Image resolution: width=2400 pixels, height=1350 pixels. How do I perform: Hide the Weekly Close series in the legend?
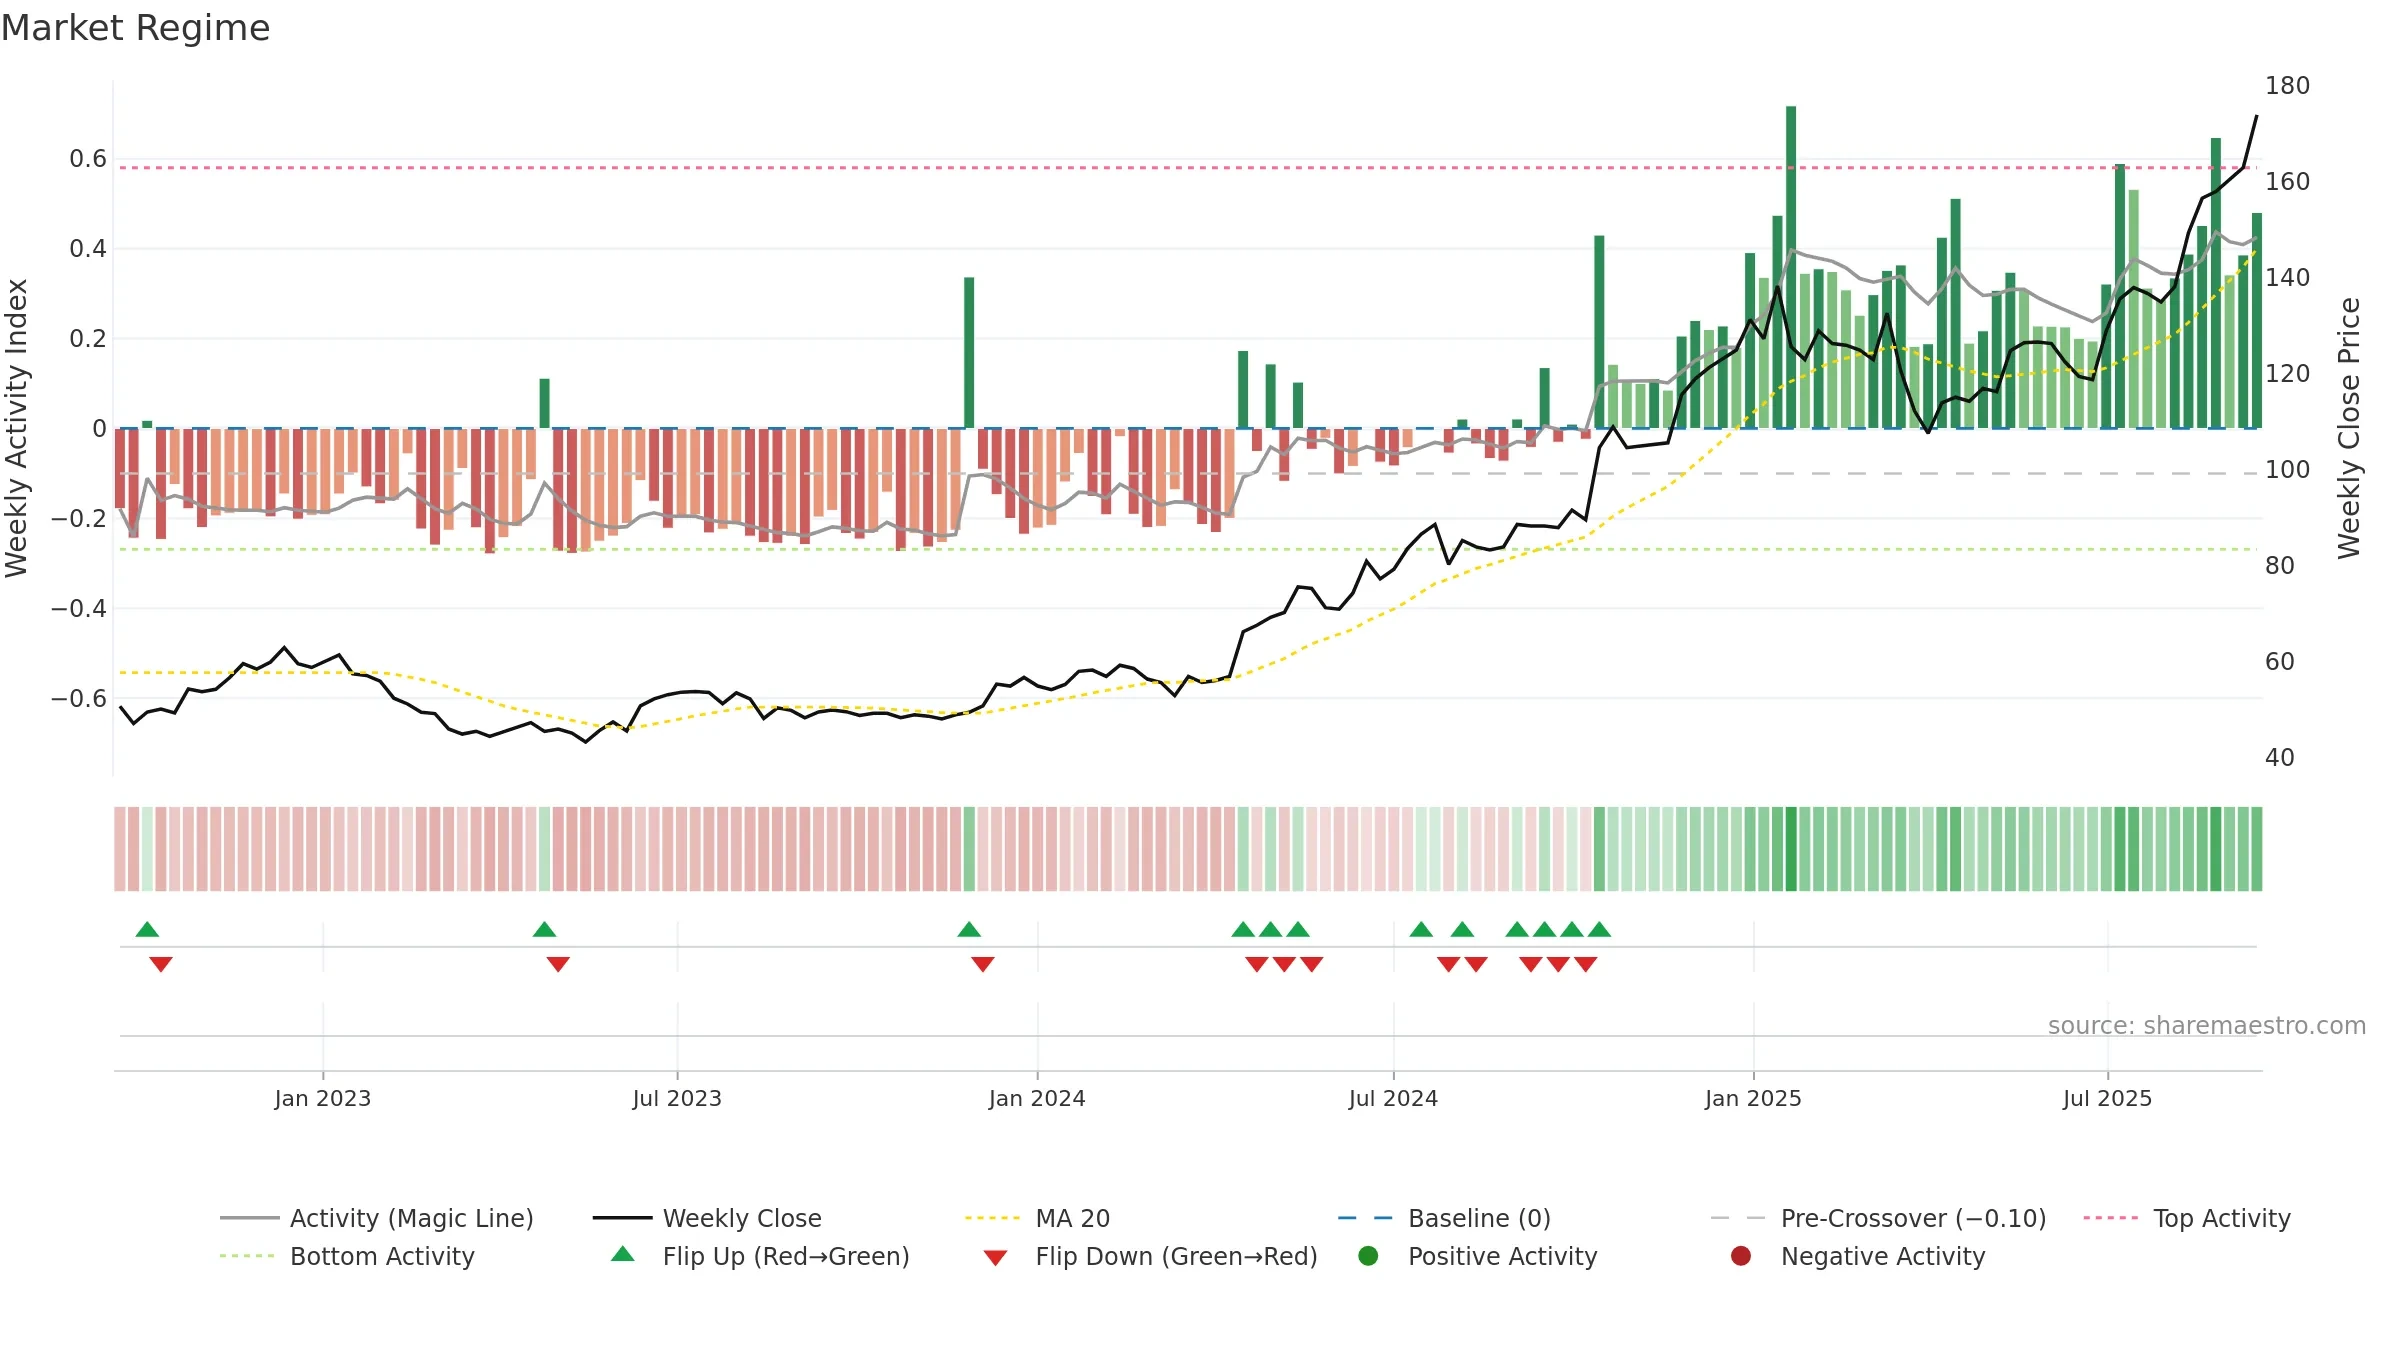[x=707, y=1218]
